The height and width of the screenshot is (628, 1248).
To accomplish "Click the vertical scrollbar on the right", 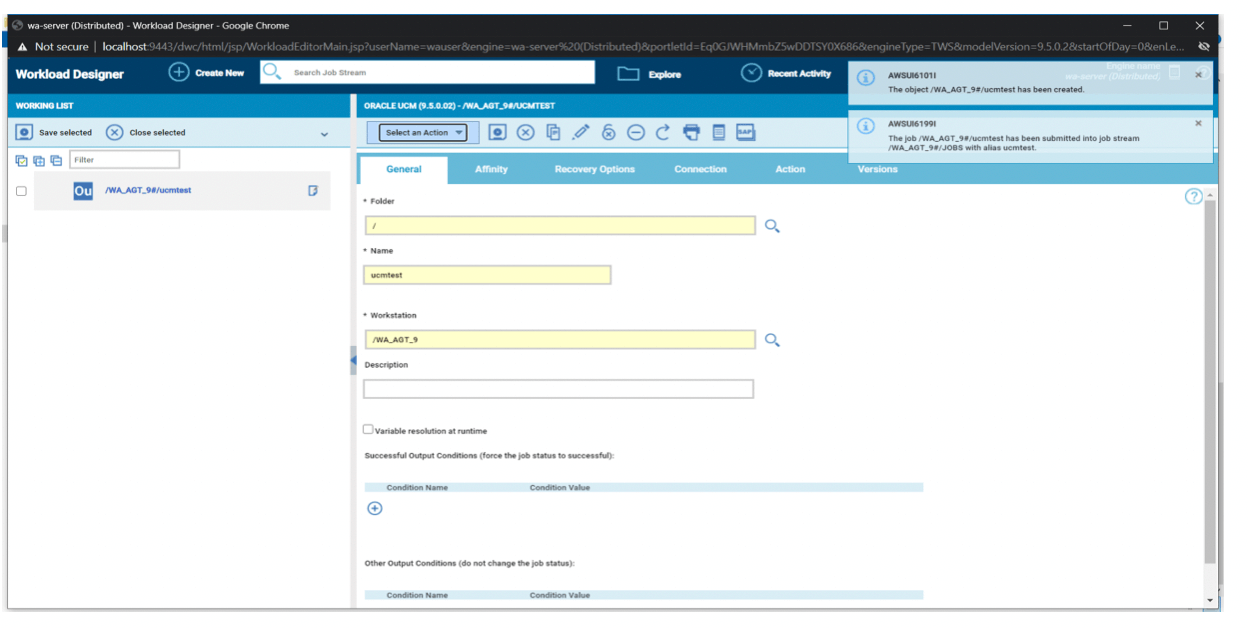I will click(x=1211, y=380).
